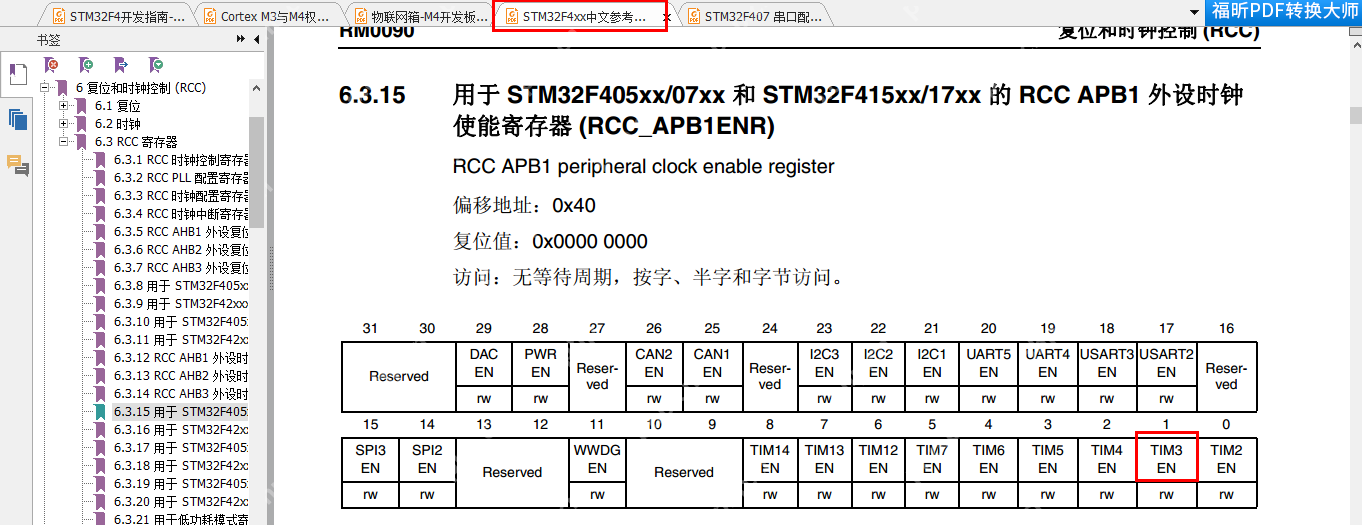The width and height of the screenshot is (1362, 525).
Task: Click the TIM3 EN table cell
Action: [x=1166, y=459]
